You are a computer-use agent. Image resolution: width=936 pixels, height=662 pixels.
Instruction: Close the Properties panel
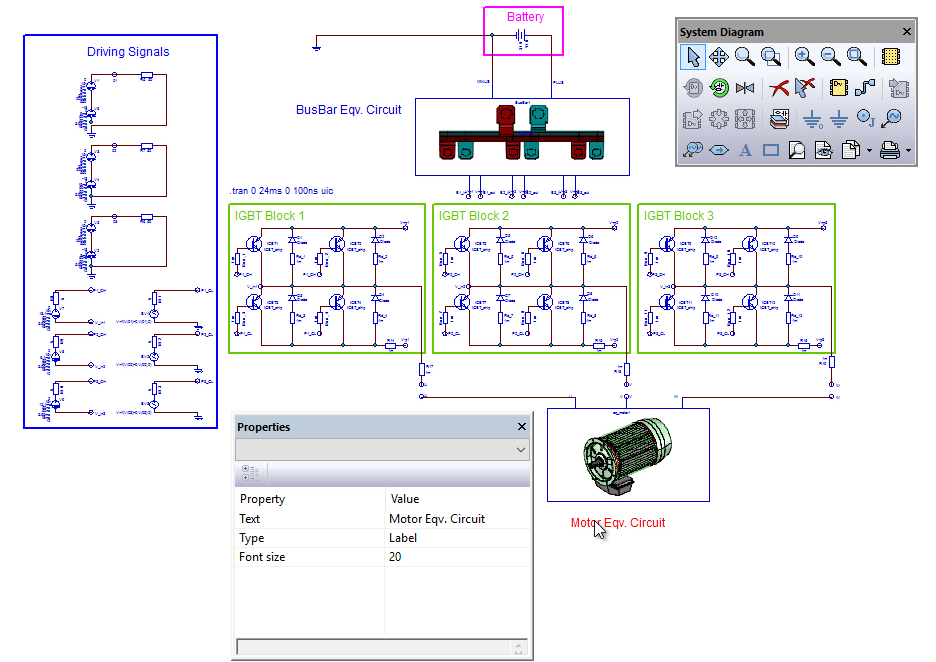521,427
